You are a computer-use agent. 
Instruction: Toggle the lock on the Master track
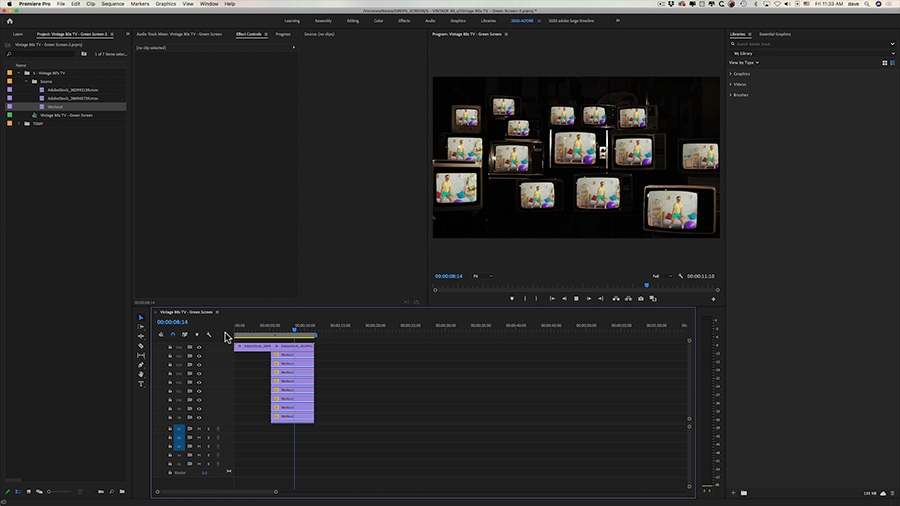pyautogui.click(x=169, y=472)
